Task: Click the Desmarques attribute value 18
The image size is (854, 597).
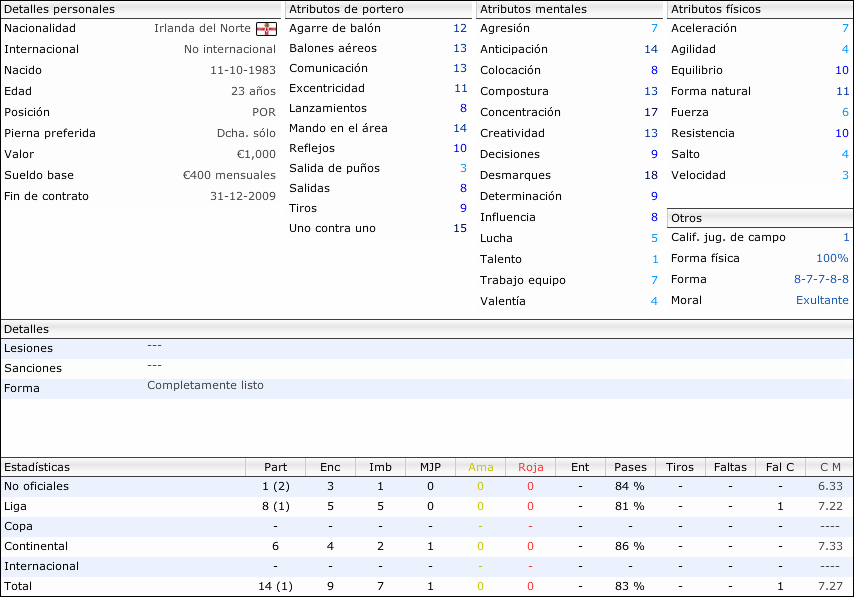Action: pos(651,175)
